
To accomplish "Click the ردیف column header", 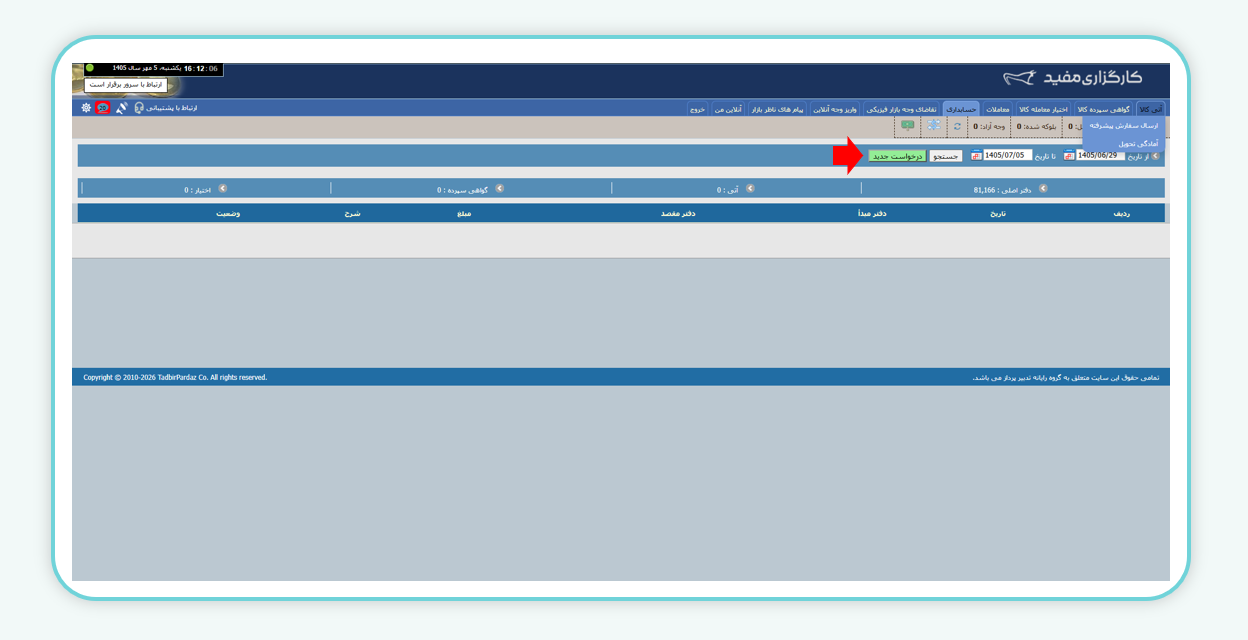I will (x=1124, y=213).
